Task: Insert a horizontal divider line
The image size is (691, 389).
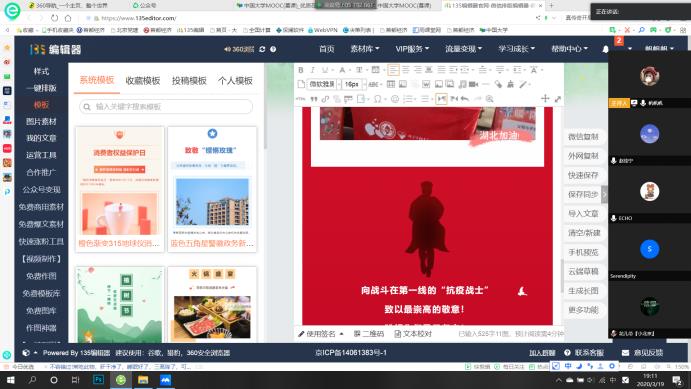Action: tap(486, 84)
